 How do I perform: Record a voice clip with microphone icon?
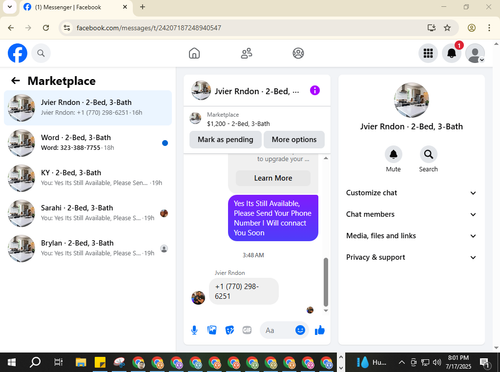pyautogui.click(x=194, y=330)
